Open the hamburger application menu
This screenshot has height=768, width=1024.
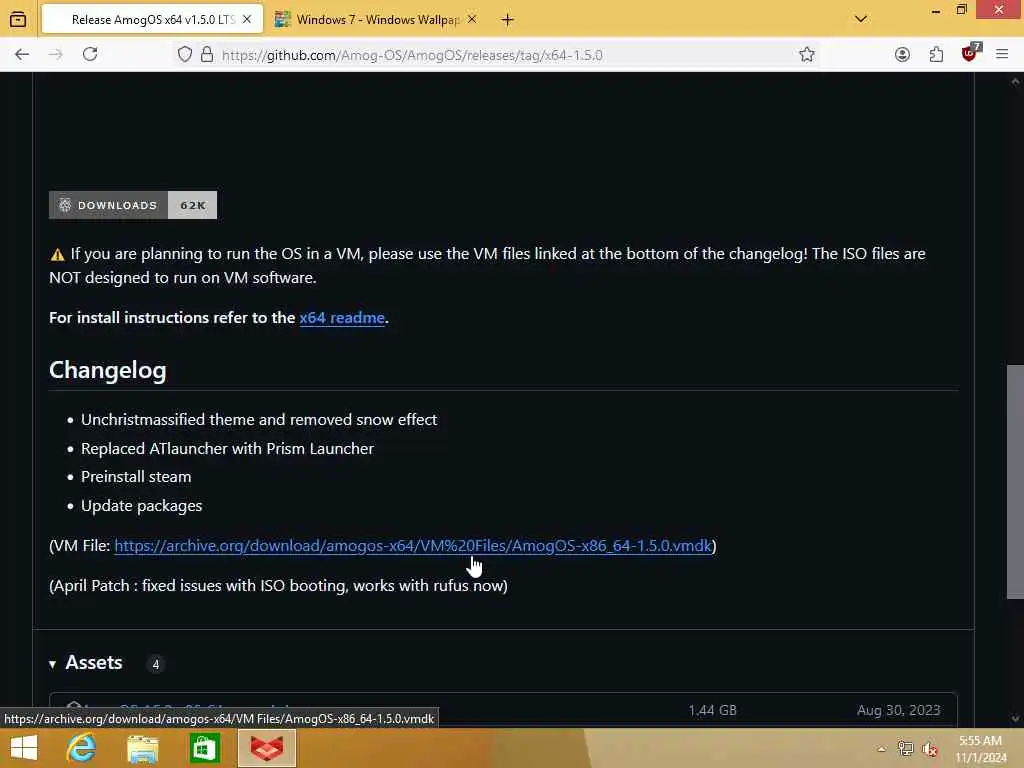tap(1002, 54)
